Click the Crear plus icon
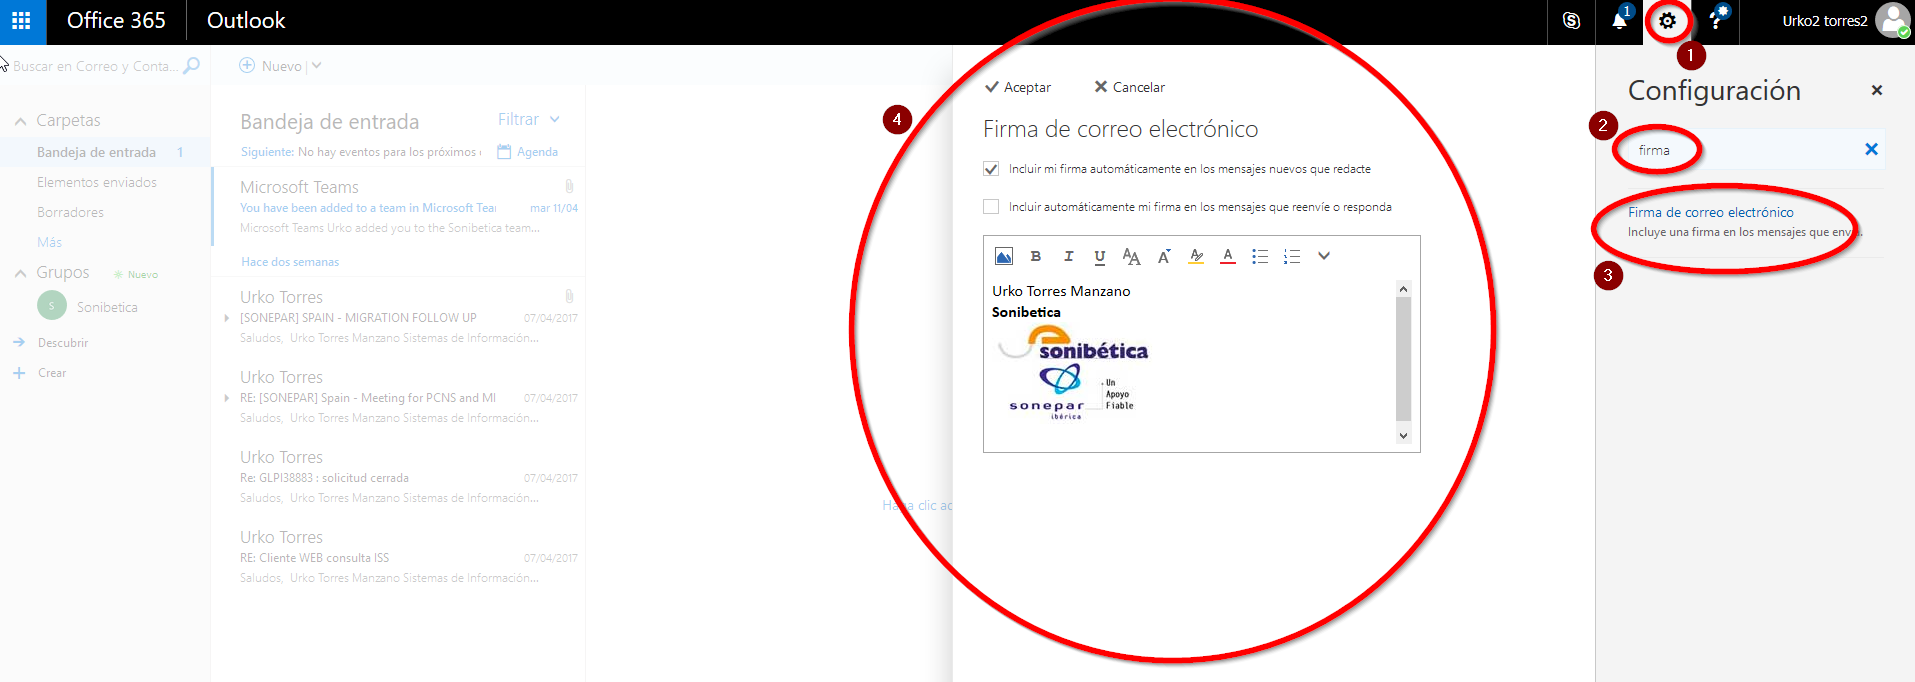This screenshot has width=1915, height=682. (19, 373)
